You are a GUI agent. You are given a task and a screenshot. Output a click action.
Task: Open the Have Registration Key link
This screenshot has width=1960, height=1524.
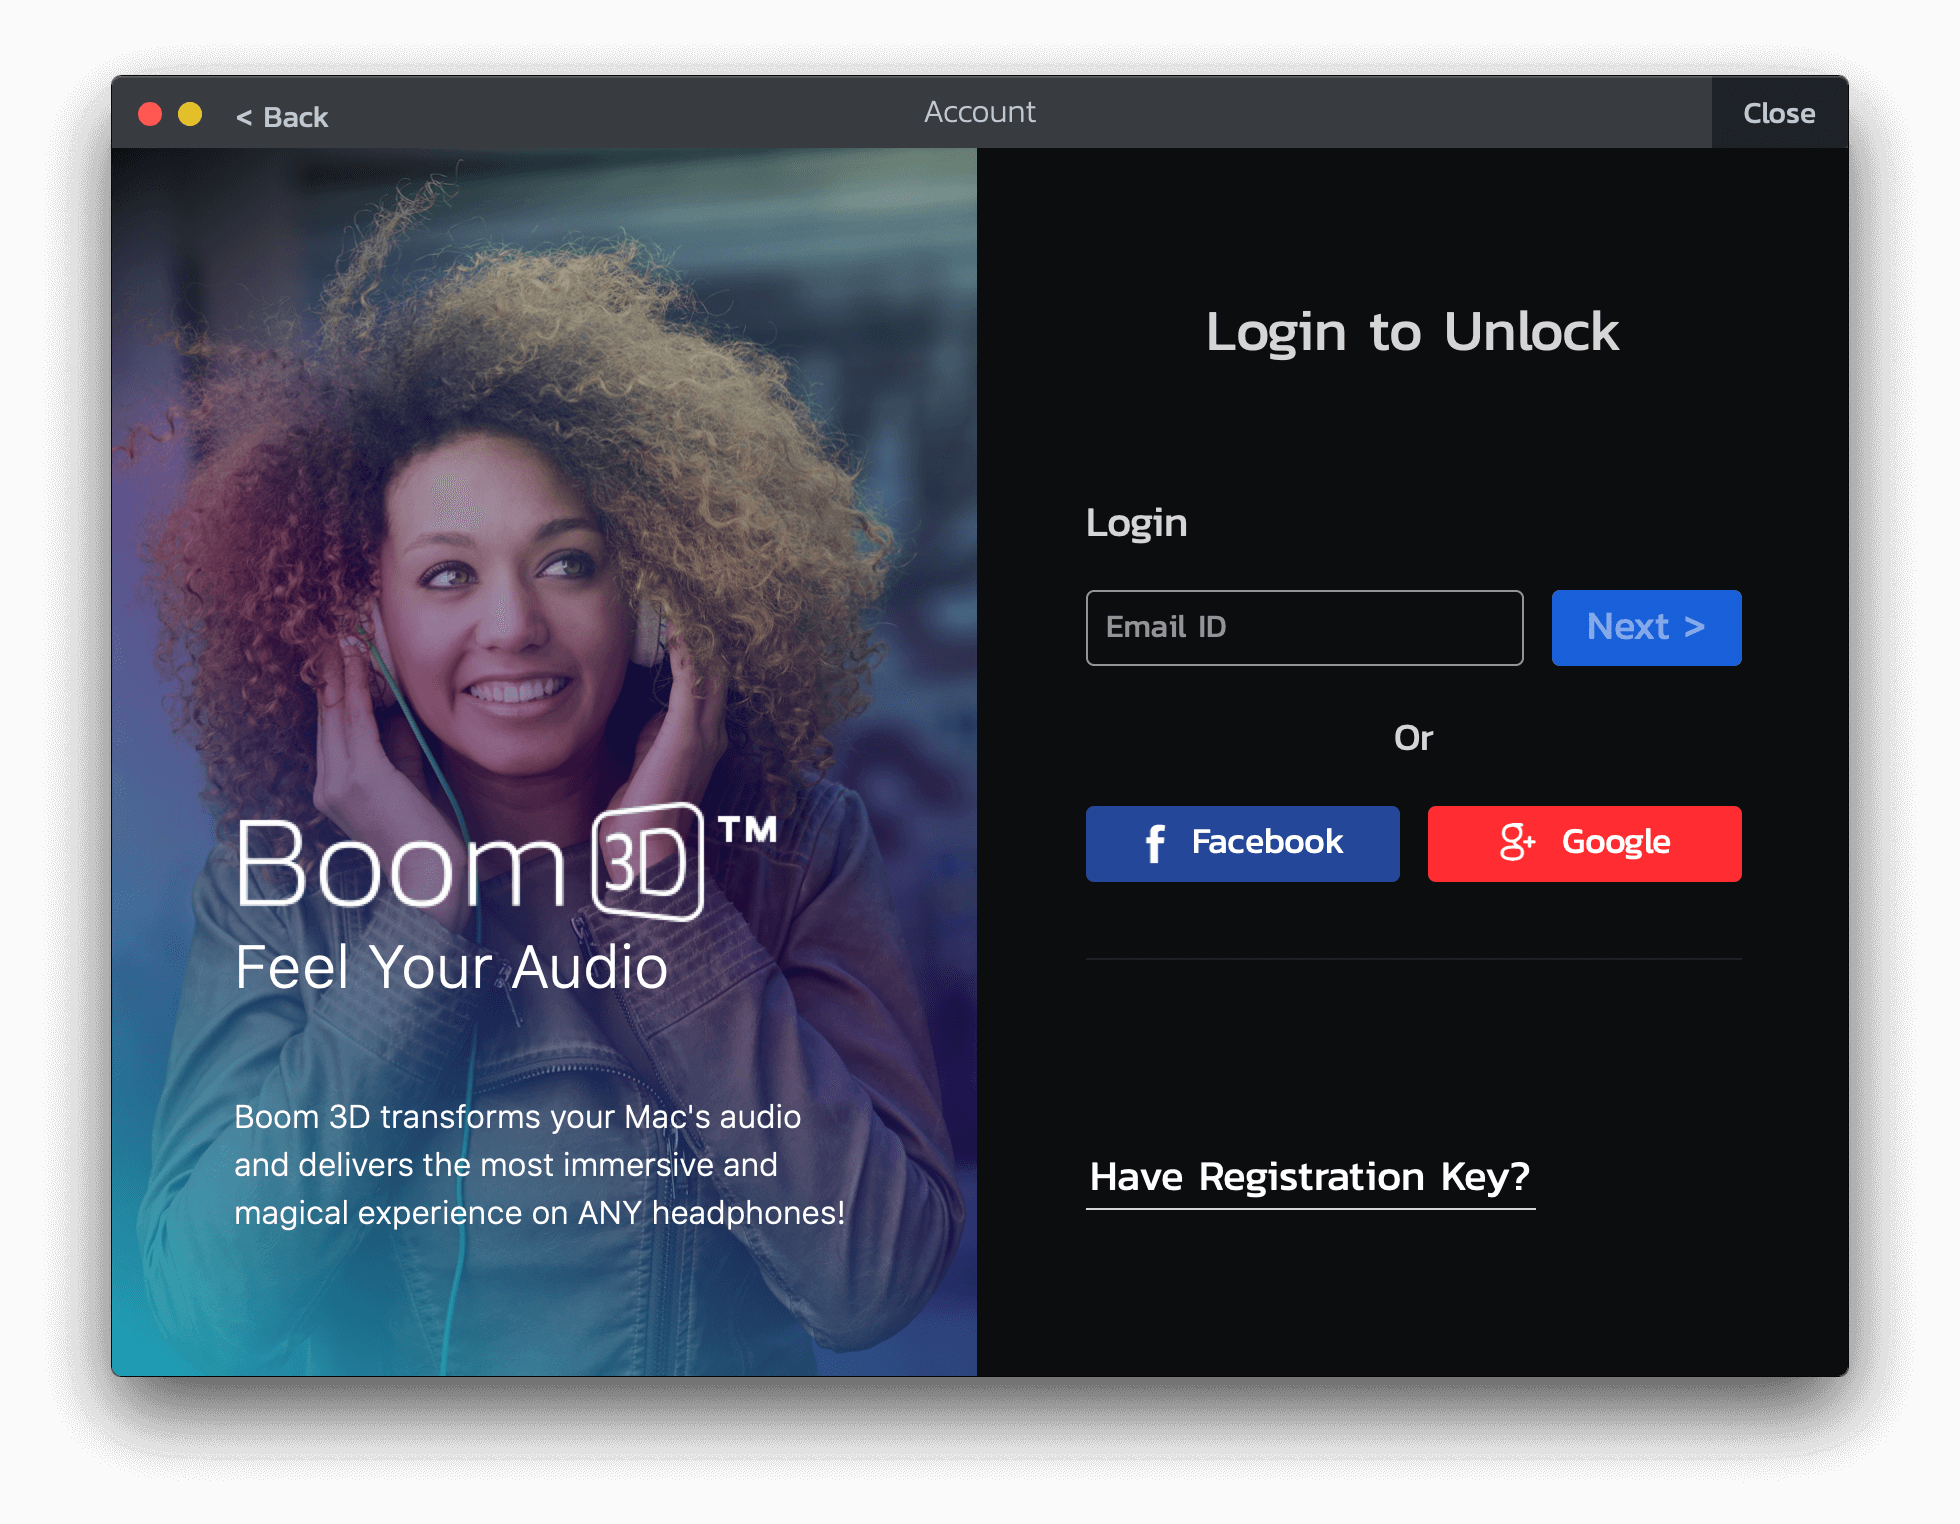coord(1310,1179)
